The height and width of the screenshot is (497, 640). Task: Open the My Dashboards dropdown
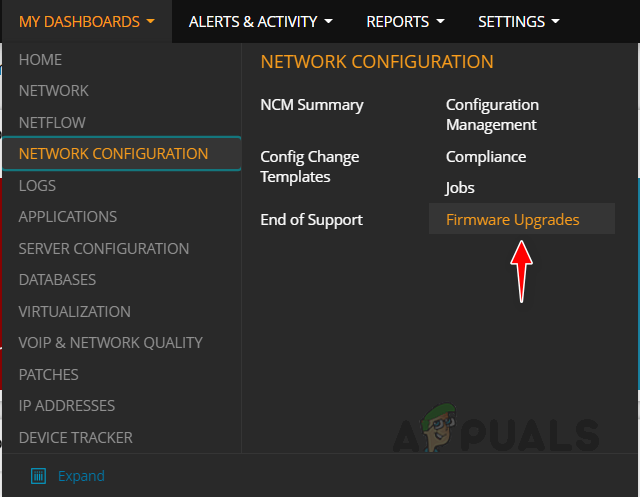point(86,21)
